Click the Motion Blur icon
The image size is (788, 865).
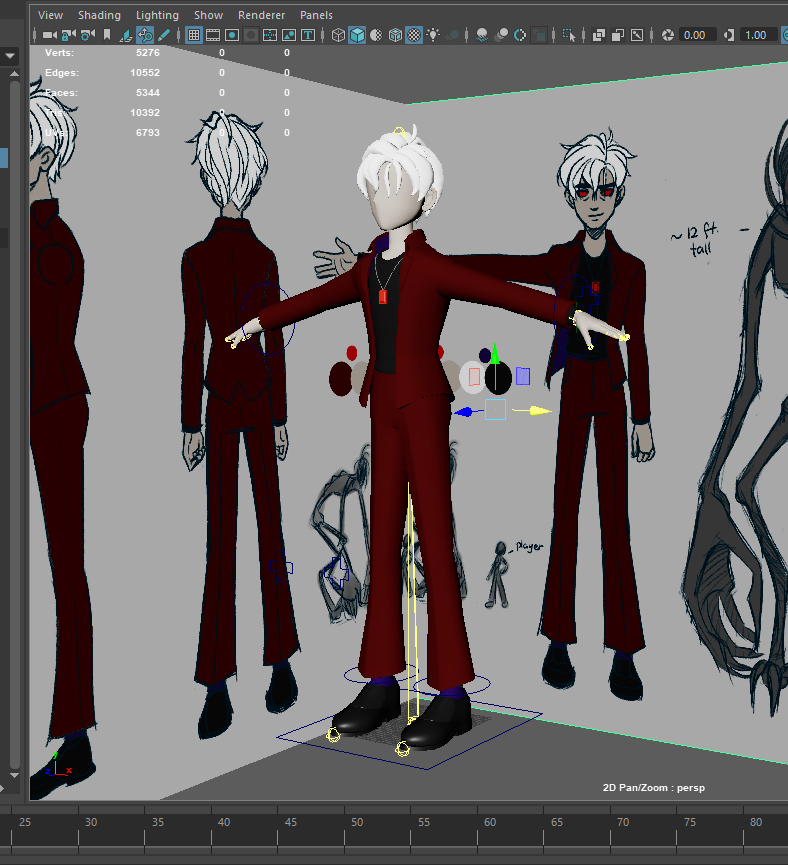[x=501, y=35]
